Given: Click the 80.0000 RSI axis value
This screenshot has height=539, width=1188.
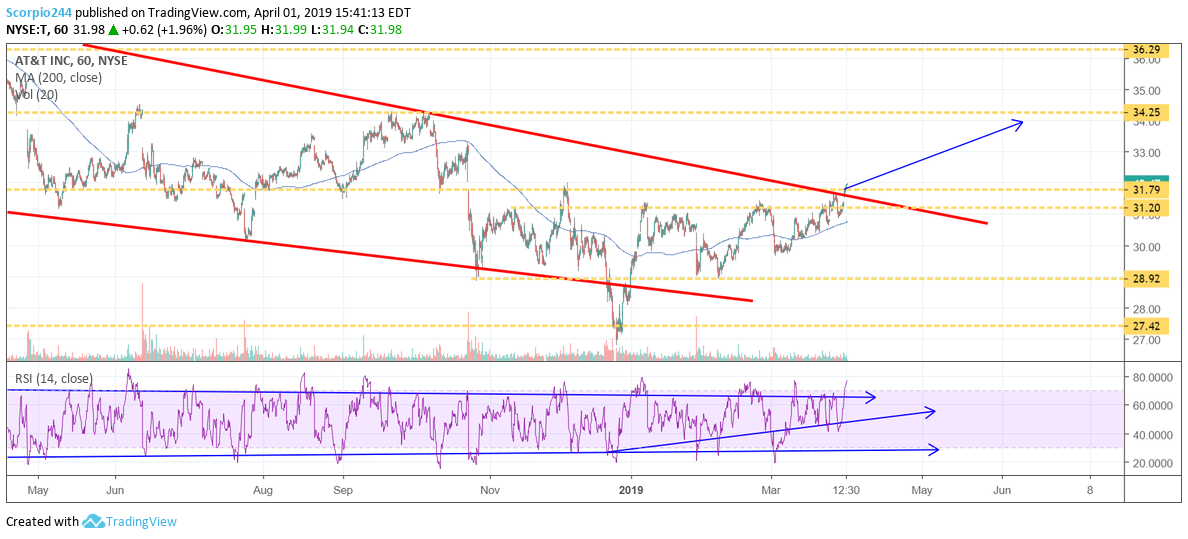Looking at the screenshot, I should (1152, 377).
